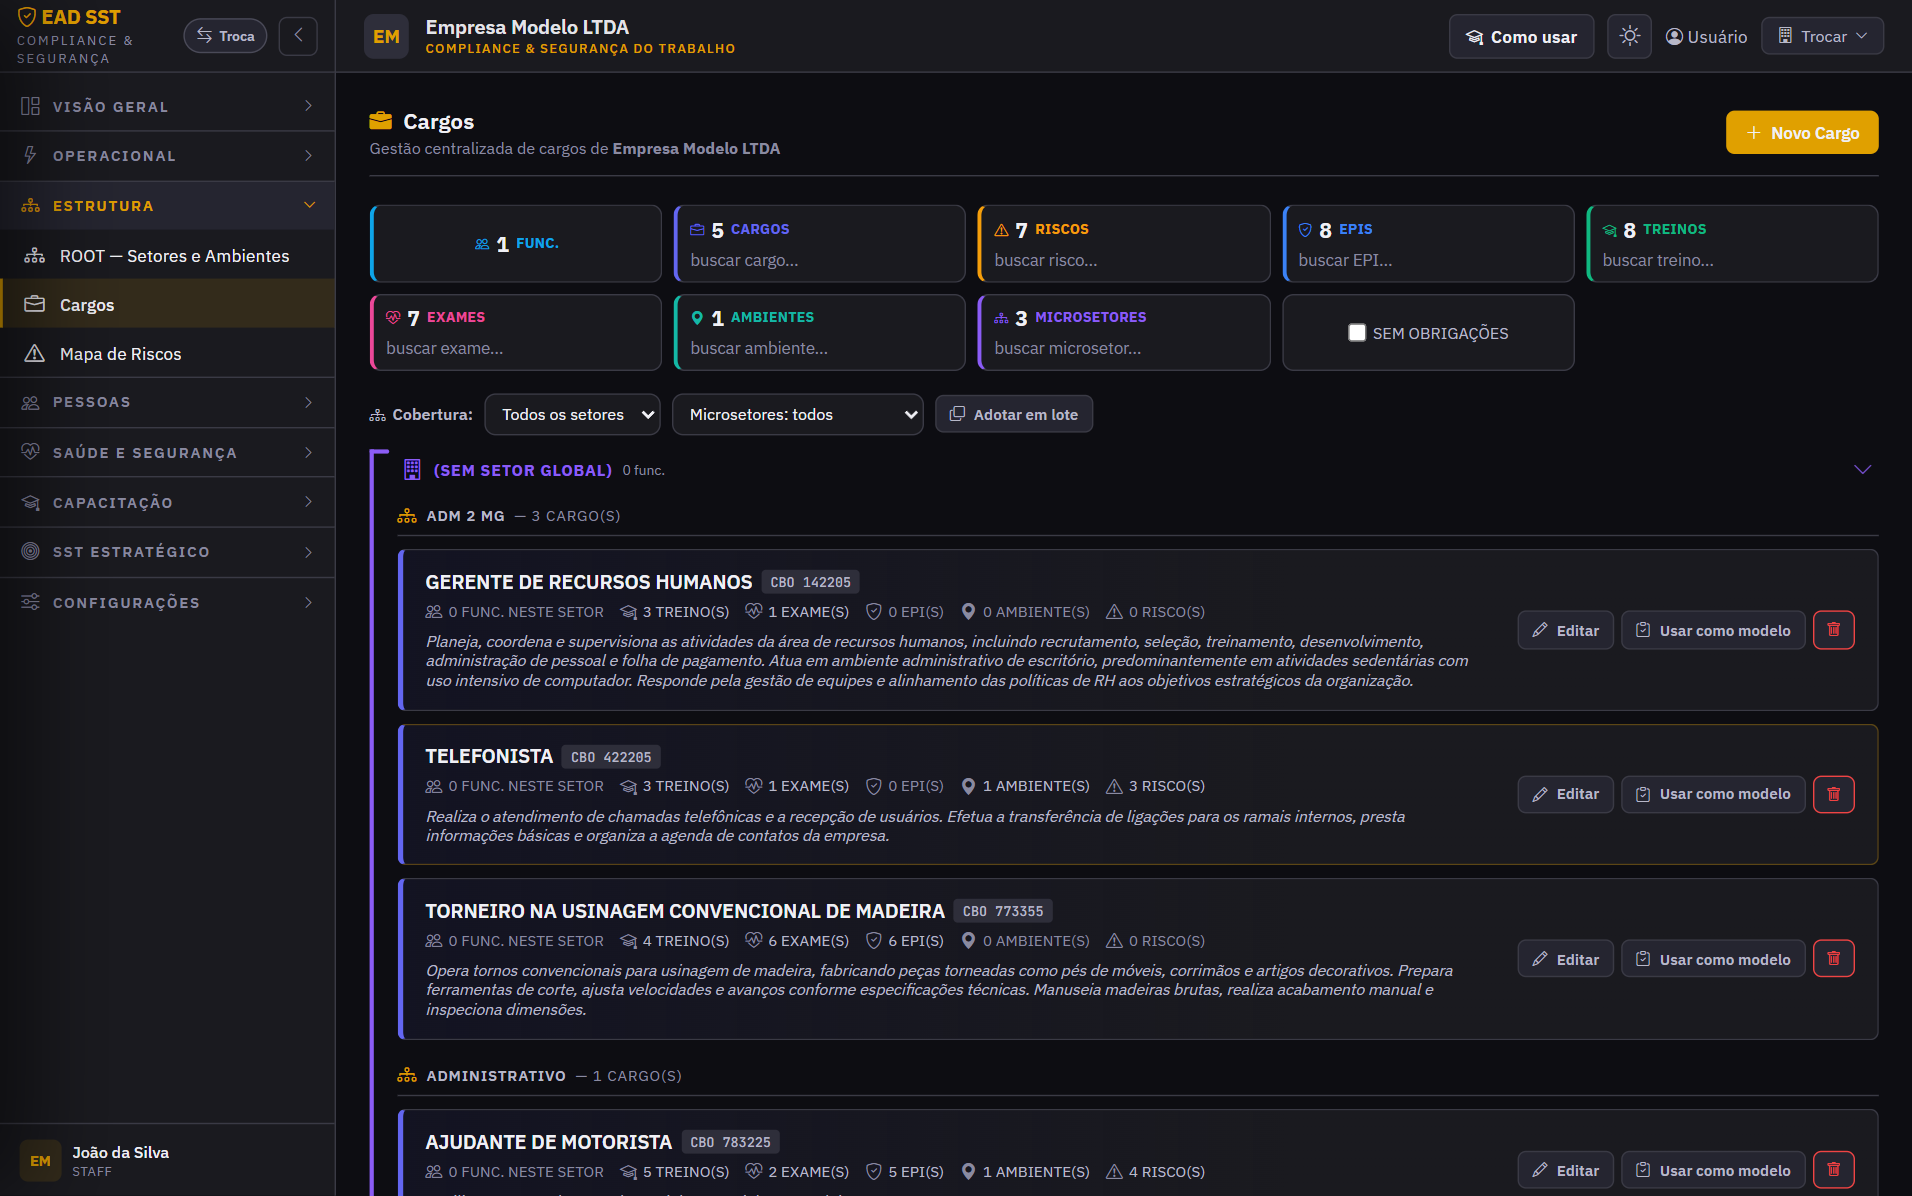Click João da Silva's EM avatar
Viewport: 1912px width, 1196px height.
[x=40, y=1161]
